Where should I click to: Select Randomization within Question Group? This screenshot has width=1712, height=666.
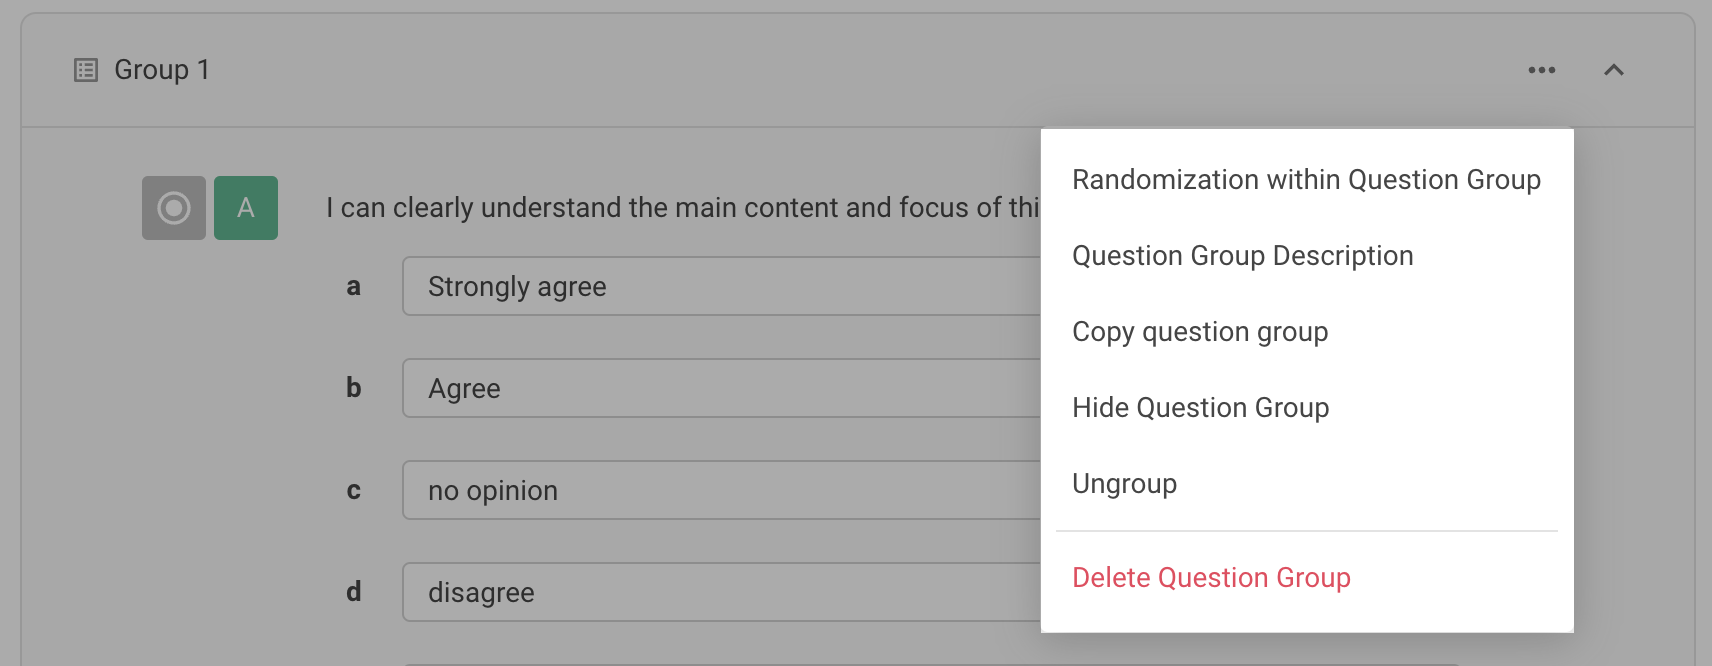tap(1306, 180)
